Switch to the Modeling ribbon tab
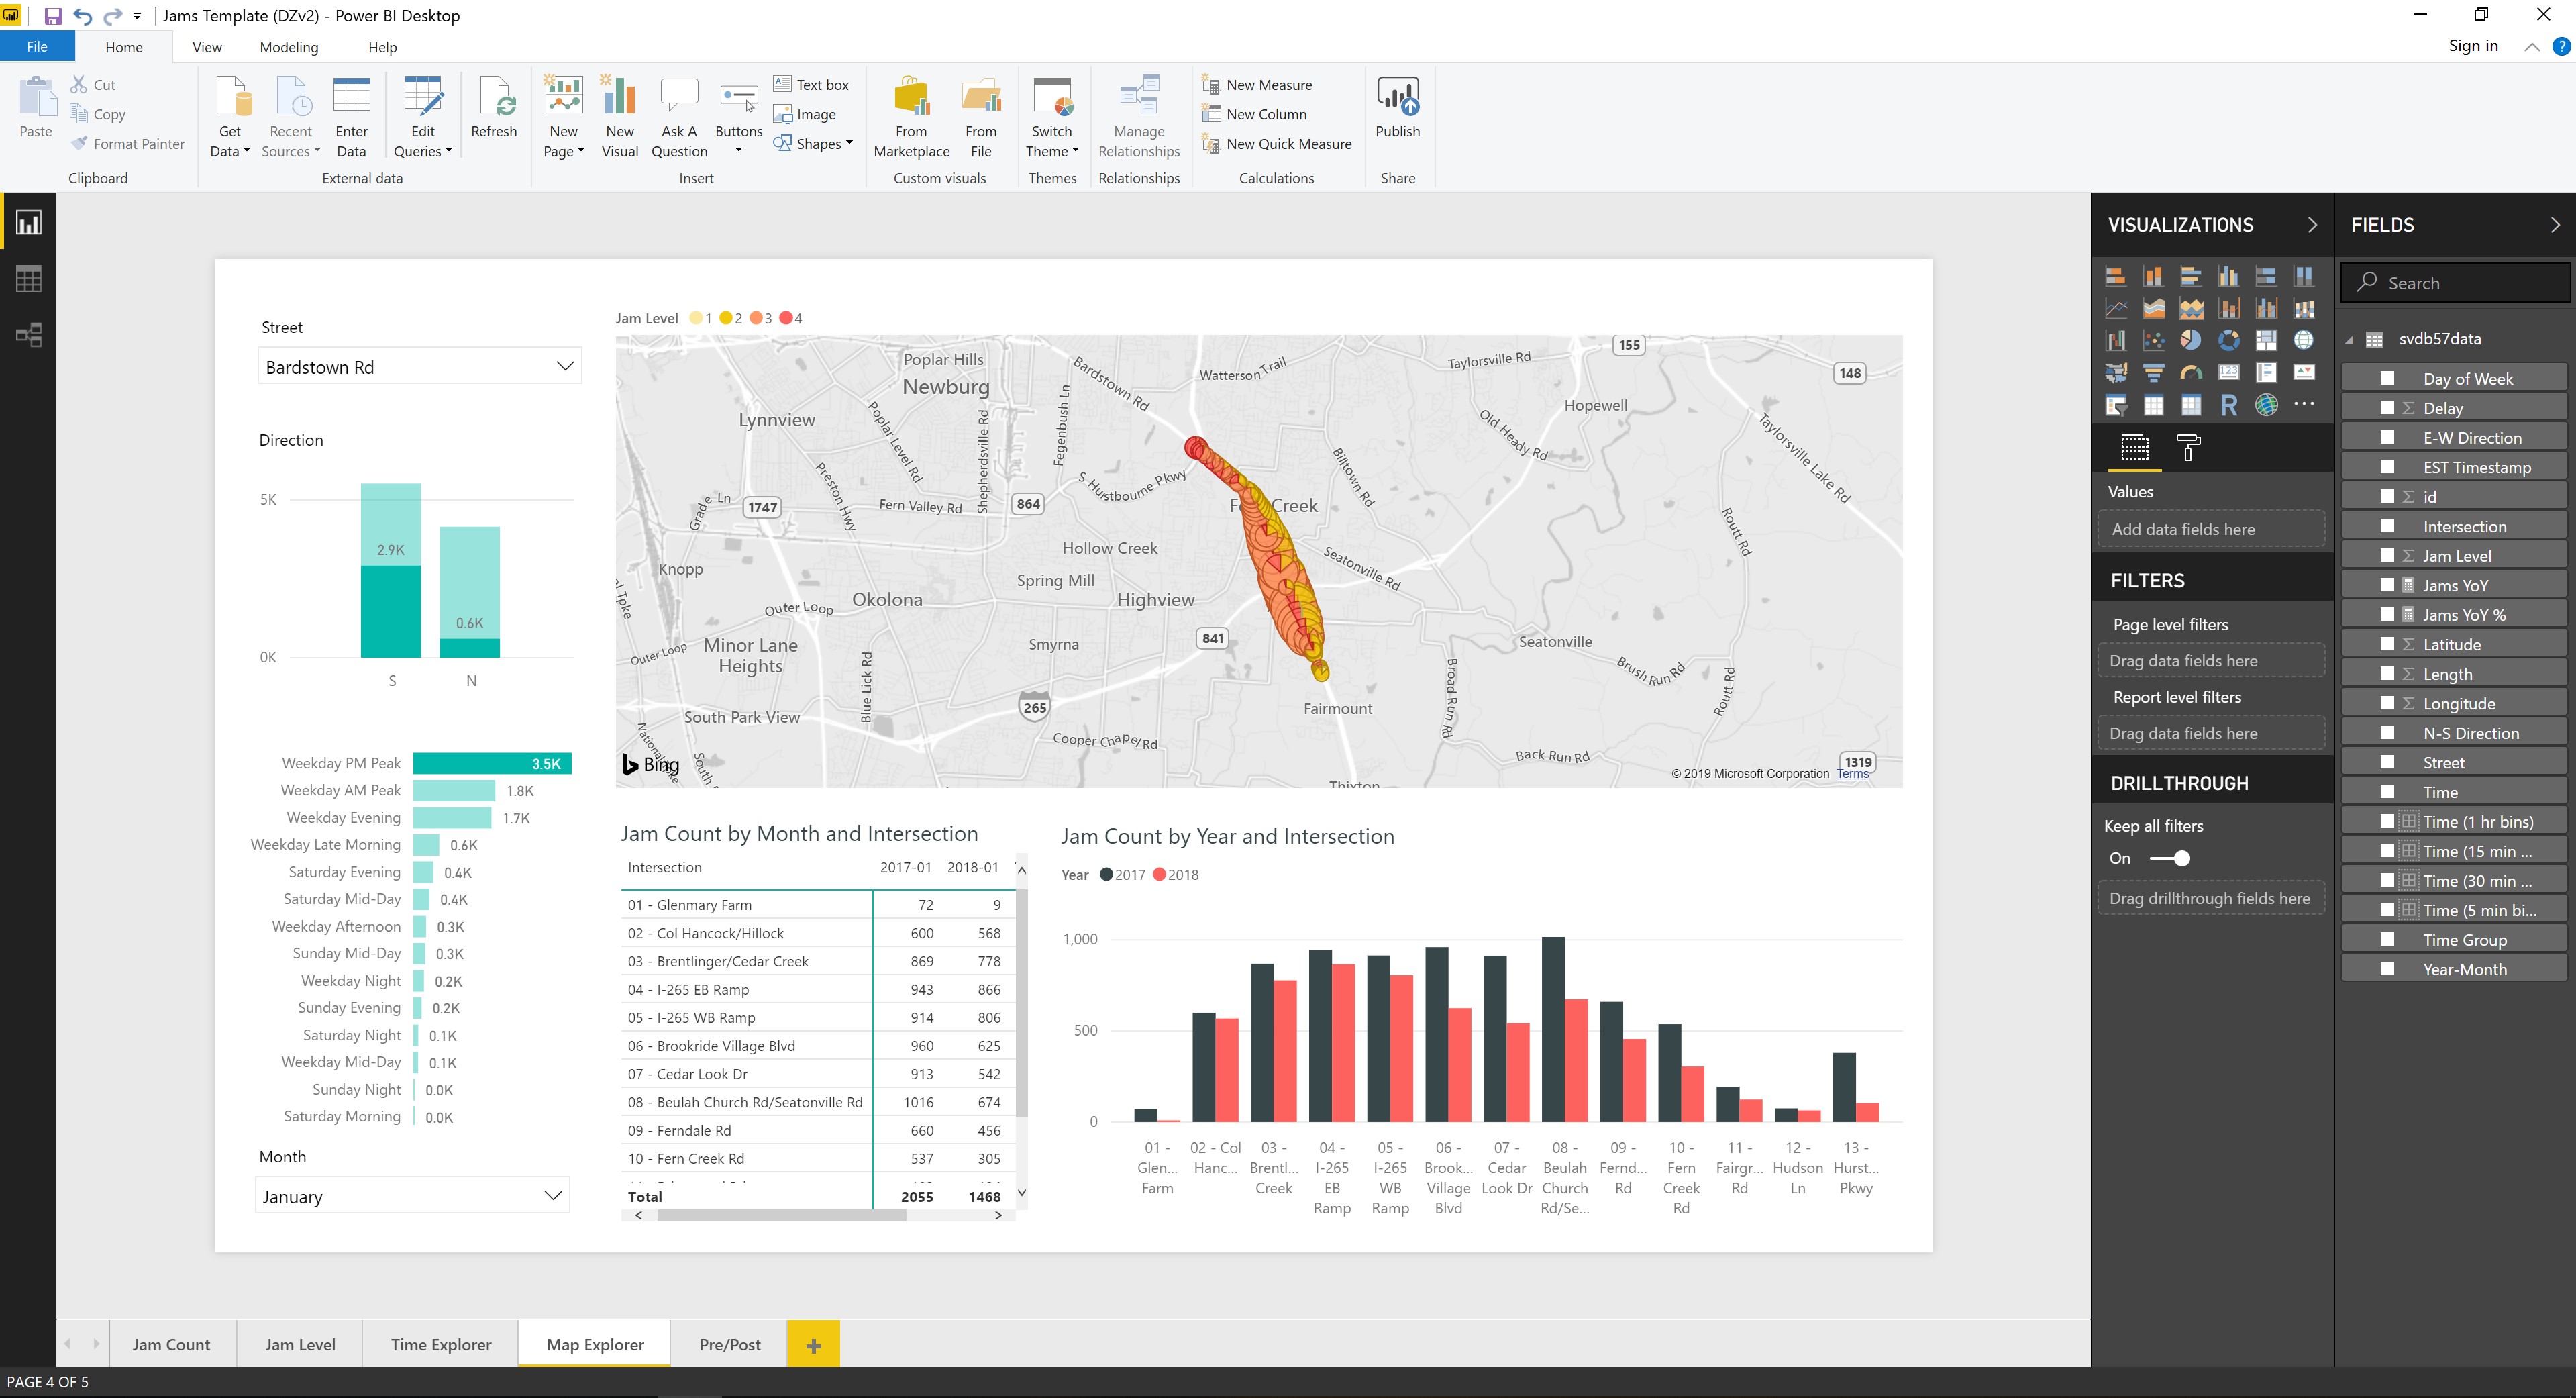This screenshot has width=2576, height=1398. click(289, 47)
